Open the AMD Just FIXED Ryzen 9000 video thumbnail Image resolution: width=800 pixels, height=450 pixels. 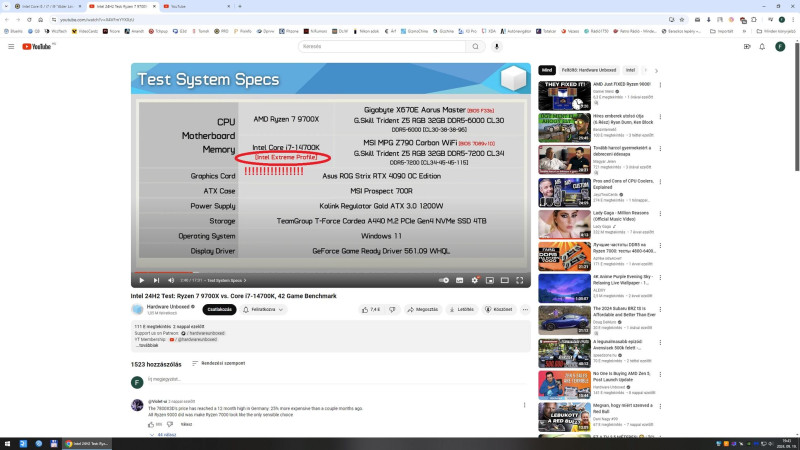click(x=564, y=95)
